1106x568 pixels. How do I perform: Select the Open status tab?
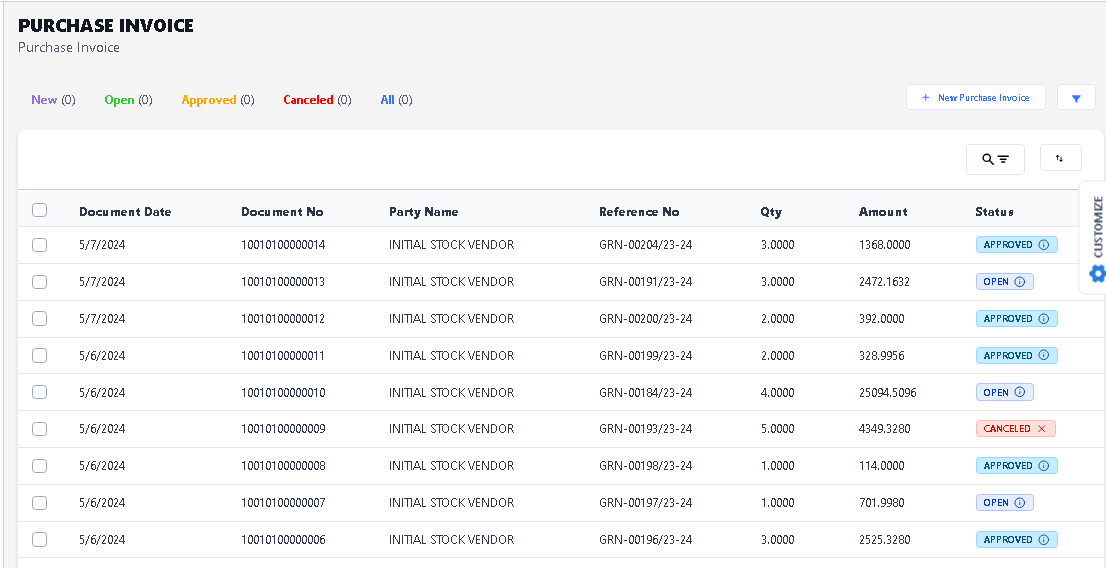(x=119, y=100)
